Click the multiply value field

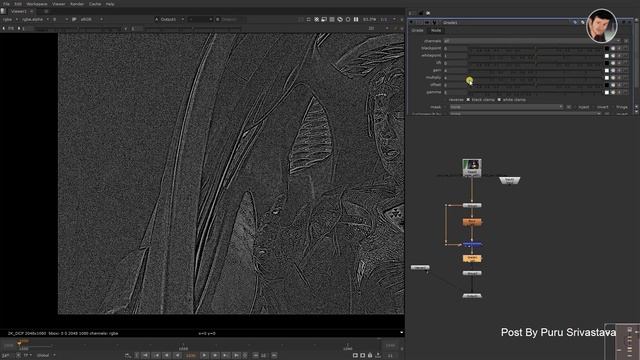pos(455,78)
